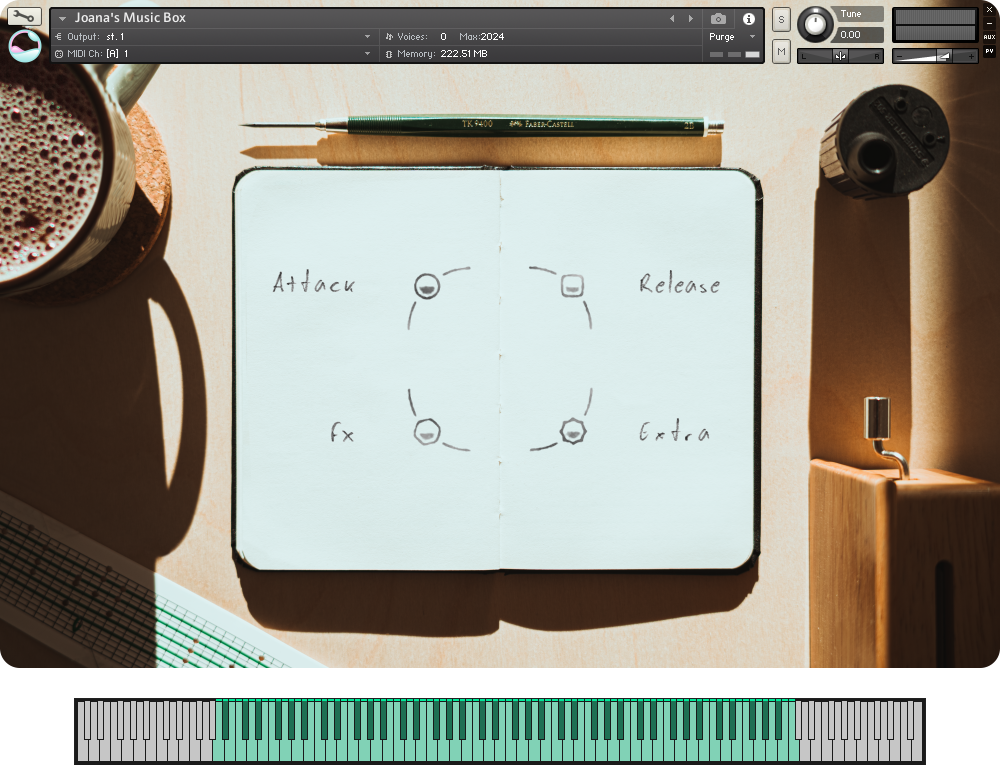Load the next instrument preset arrow
The width and height of the screenshot is (1000, 765).
pyautogui.click(x=691, y=19)
